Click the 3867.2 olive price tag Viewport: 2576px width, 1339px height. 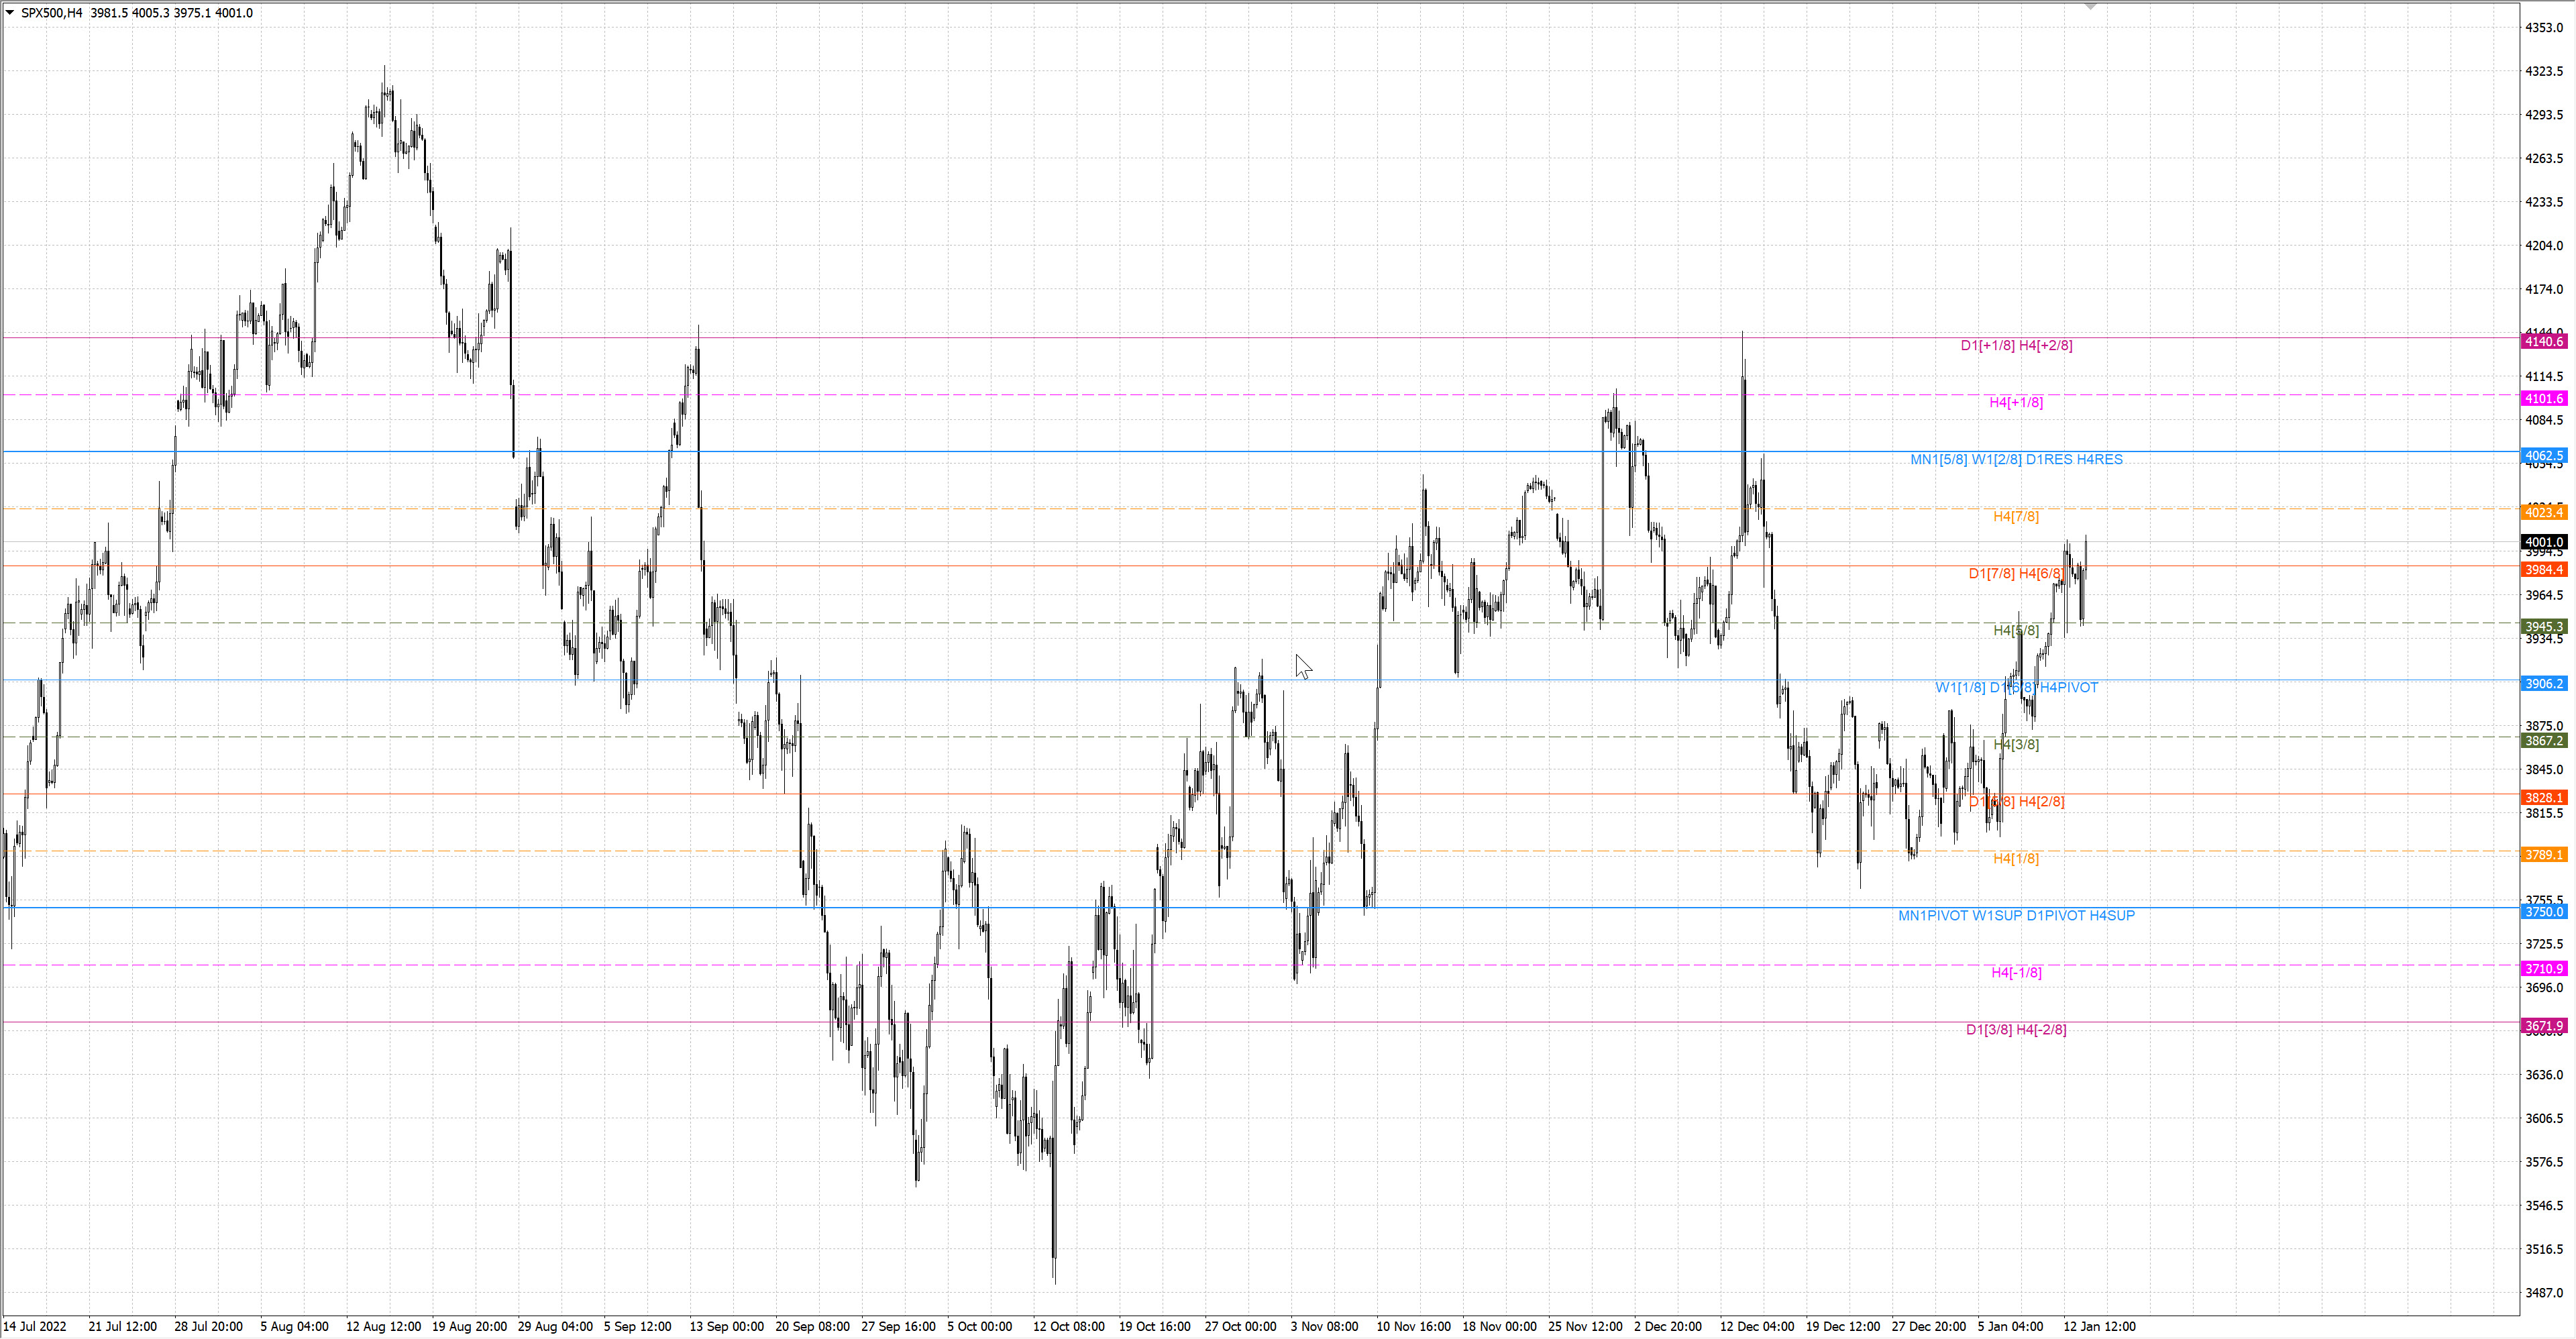[2544, 741]
